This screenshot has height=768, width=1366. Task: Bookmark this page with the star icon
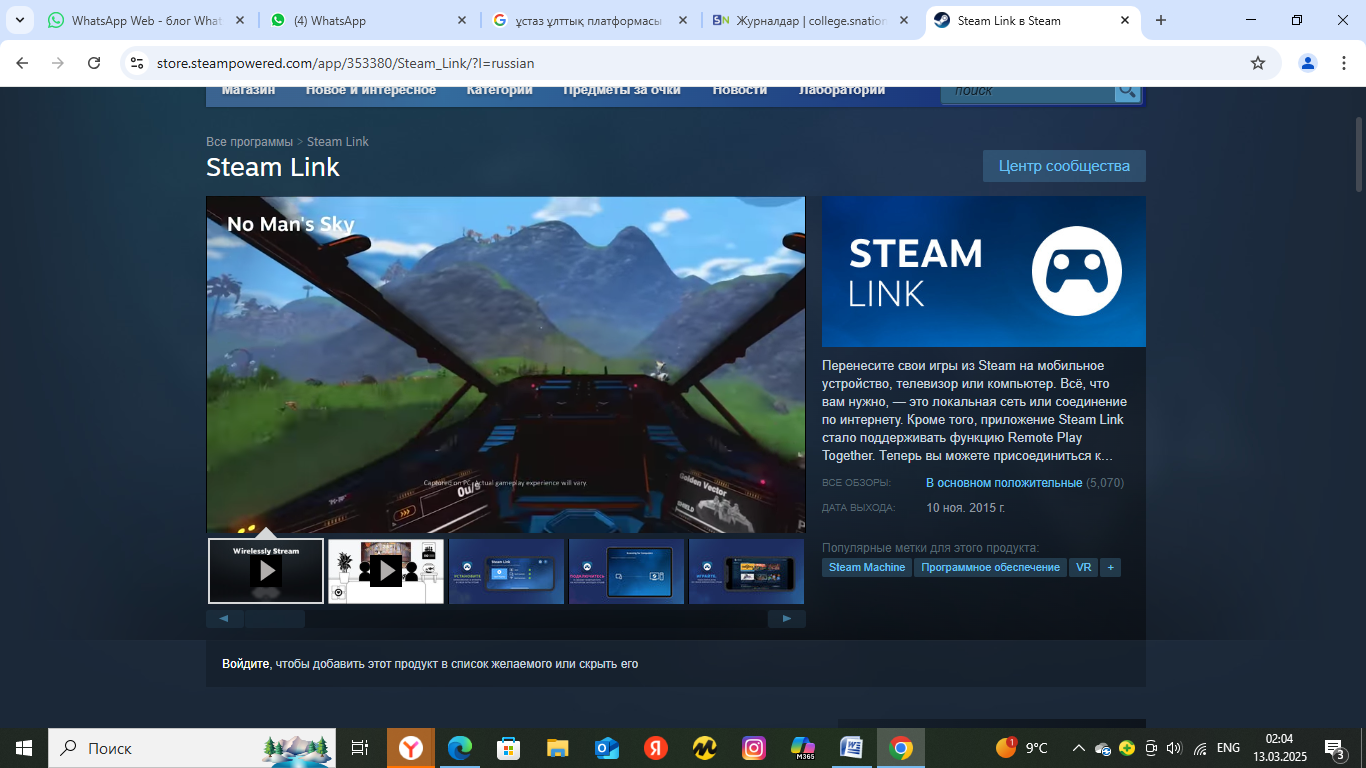pyautogui.click(x=1258, y=63)
